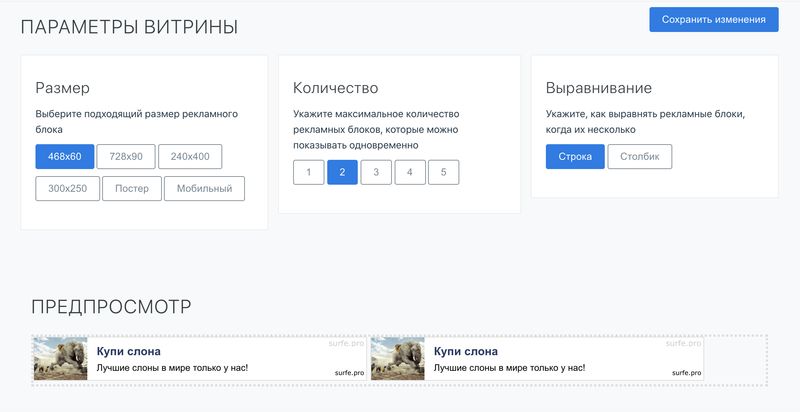
Task: Set ad block quantity to 5
Action: (443, 172)
